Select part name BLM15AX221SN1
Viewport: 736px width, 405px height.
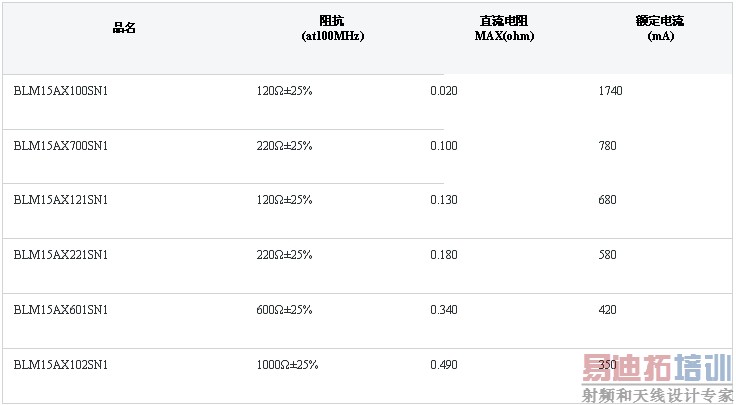coord(61,255)
